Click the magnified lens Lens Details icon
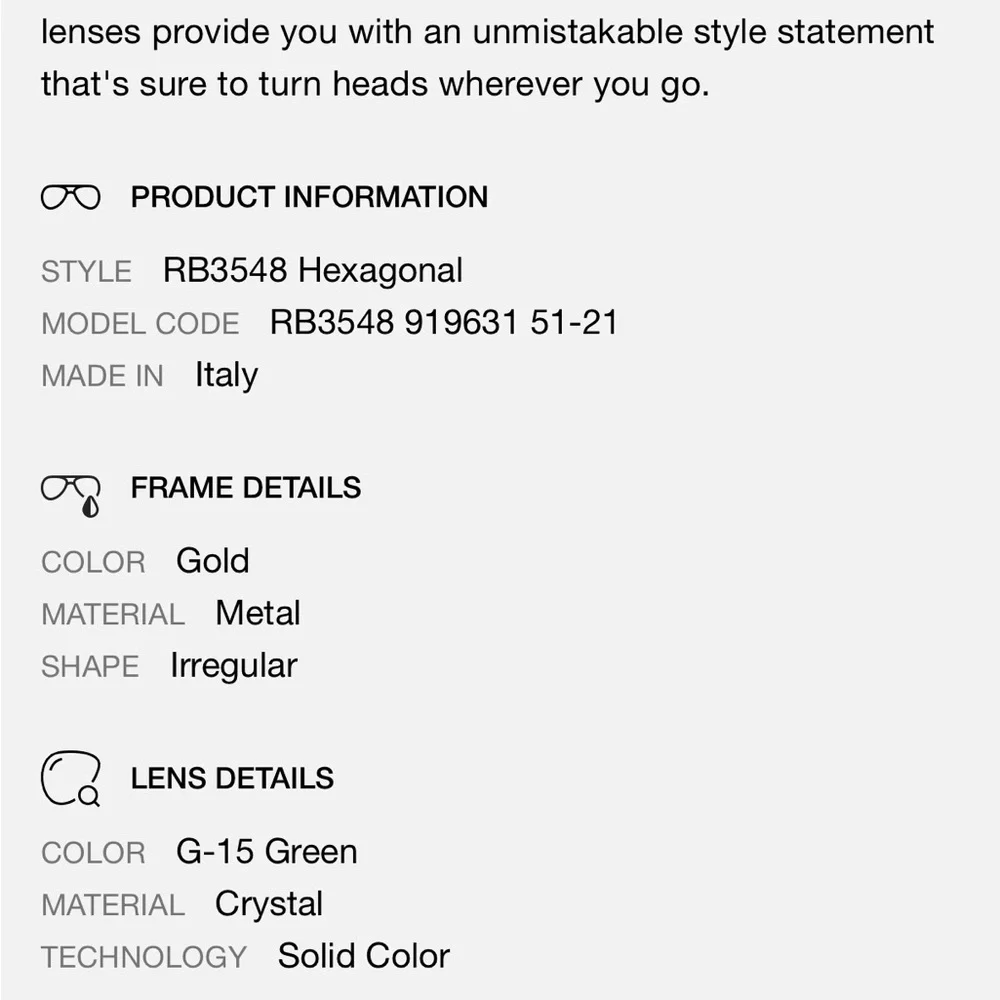Screen dimensions: 1000x1000 pos(71,779)
